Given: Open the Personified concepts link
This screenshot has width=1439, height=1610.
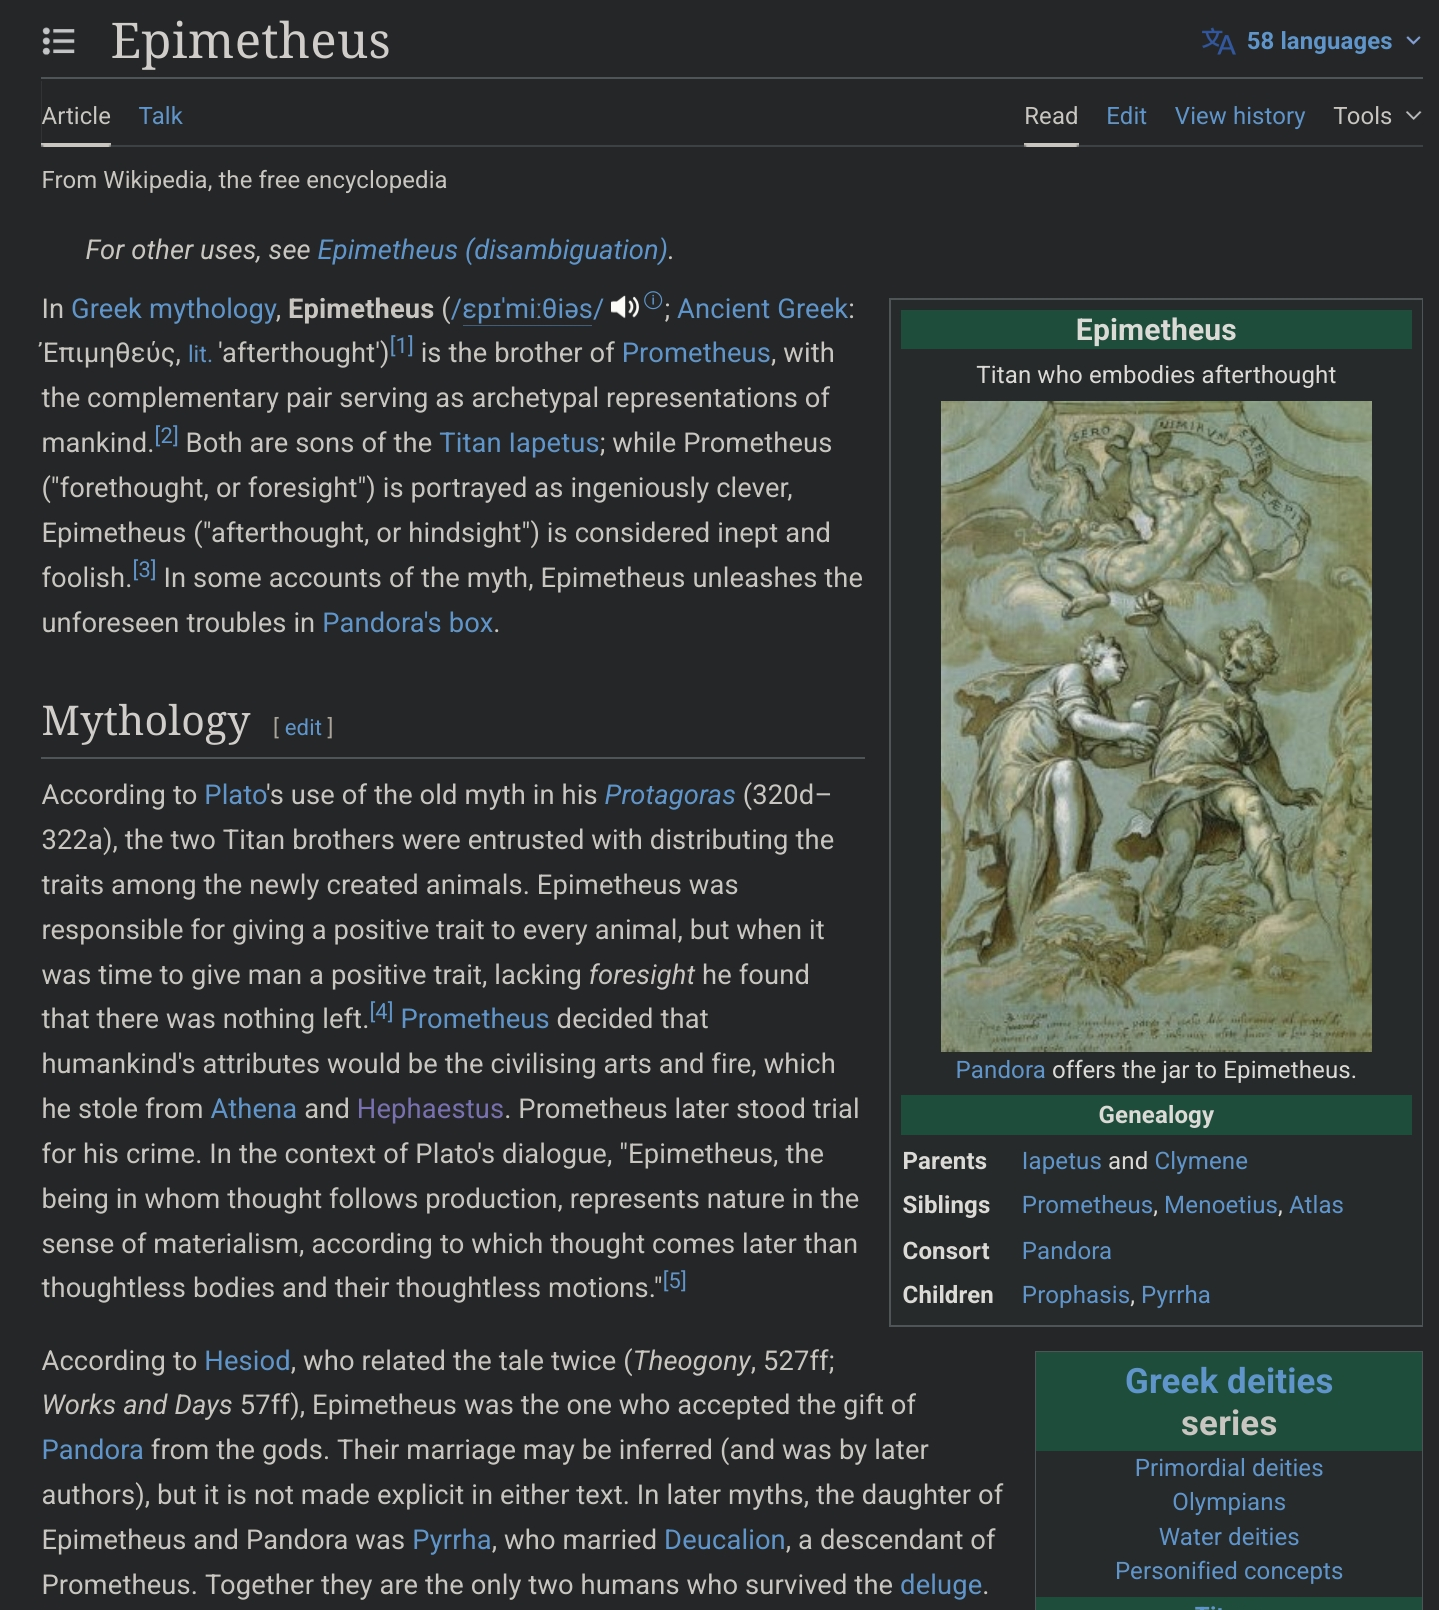Looking at the screenshot, I should click(x=1229, y=1571).
